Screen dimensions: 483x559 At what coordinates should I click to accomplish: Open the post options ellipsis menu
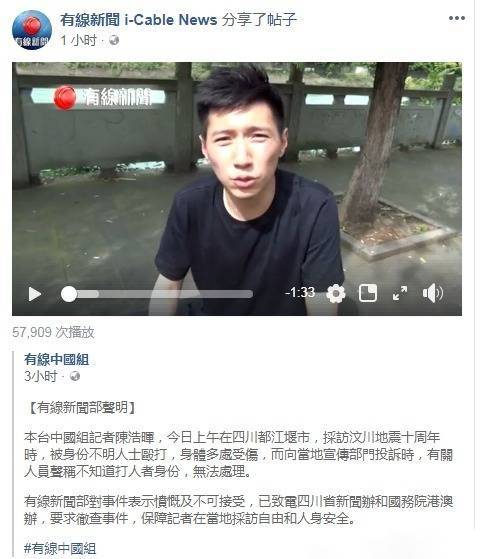tap(457, 18)
